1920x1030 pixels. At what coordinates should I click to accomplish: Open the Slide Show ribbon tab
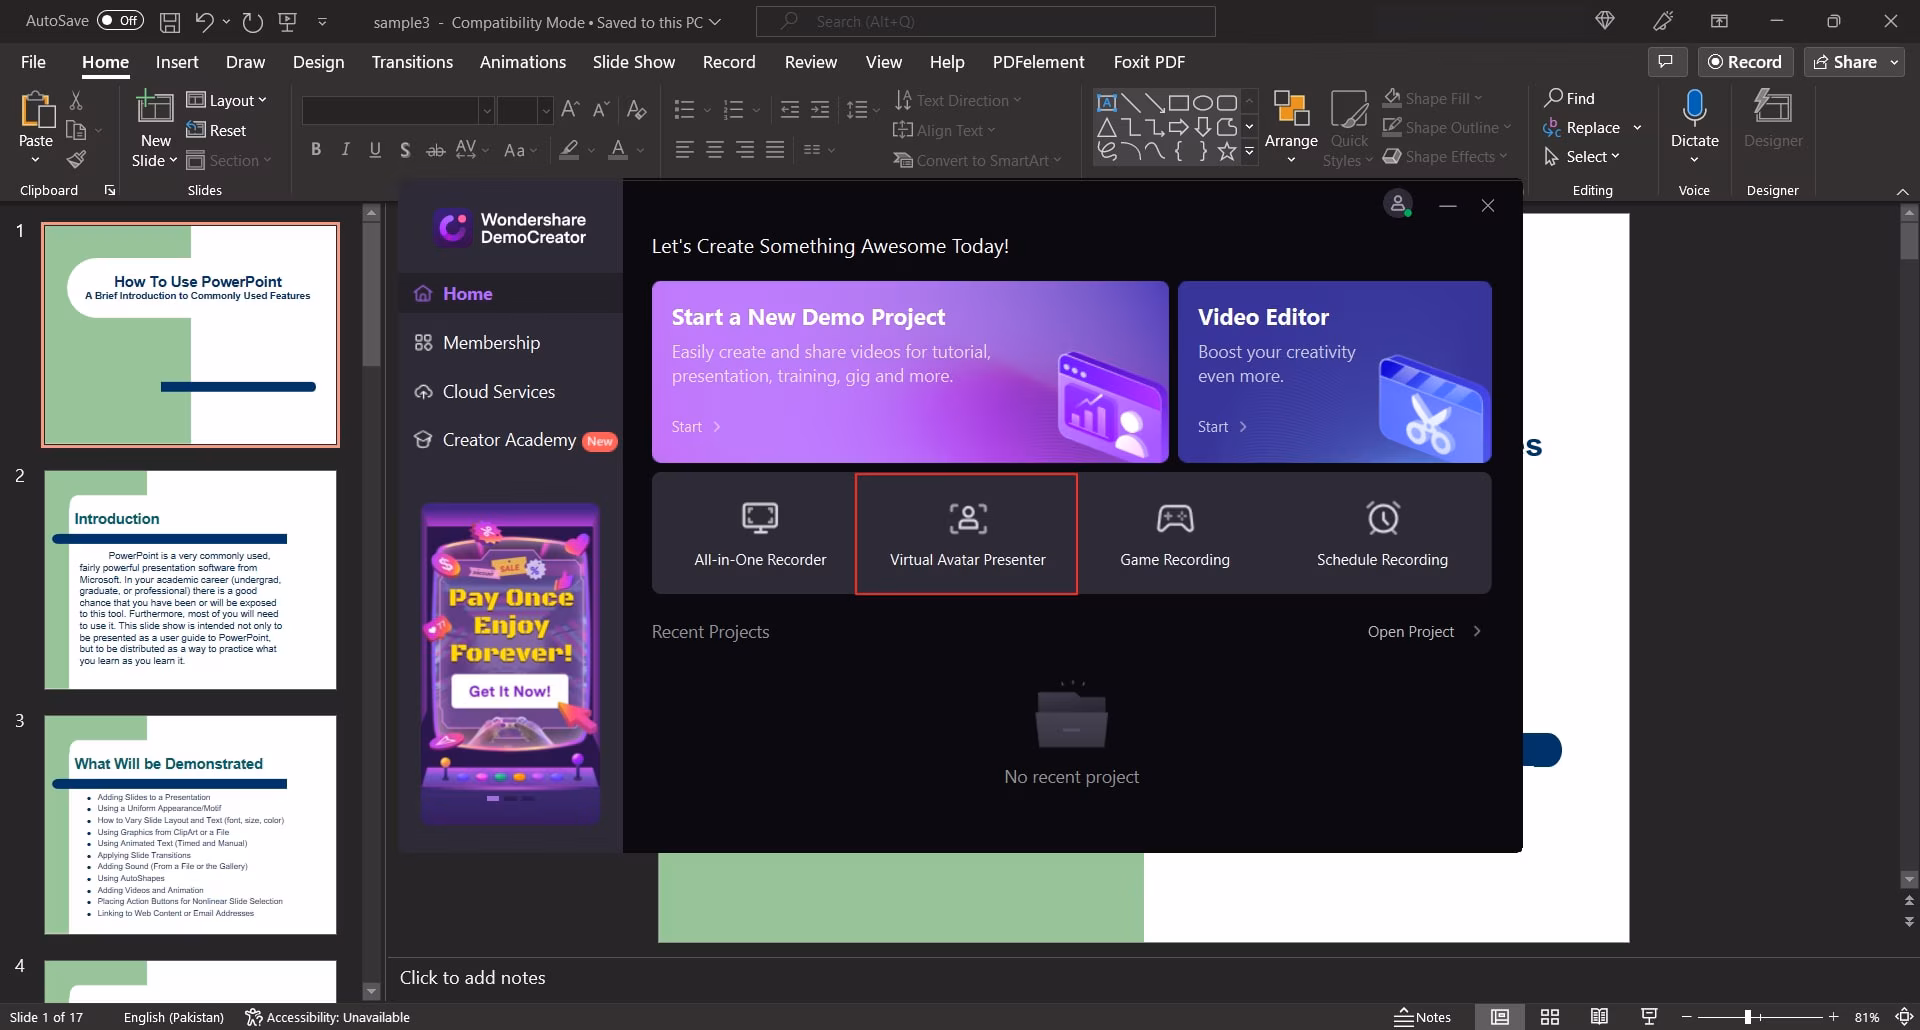tap(634, 62)
